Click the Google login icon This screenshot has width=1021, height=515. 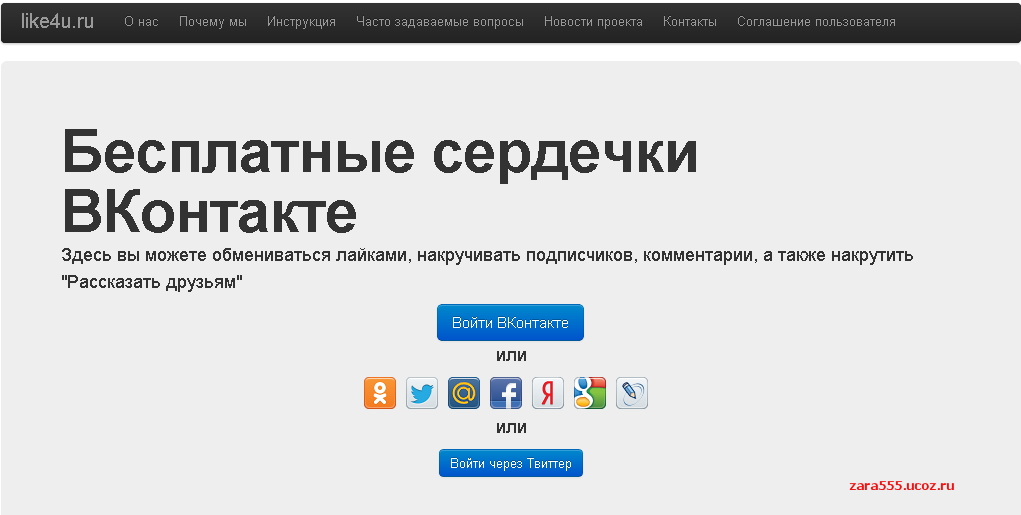tap(590, 393)
